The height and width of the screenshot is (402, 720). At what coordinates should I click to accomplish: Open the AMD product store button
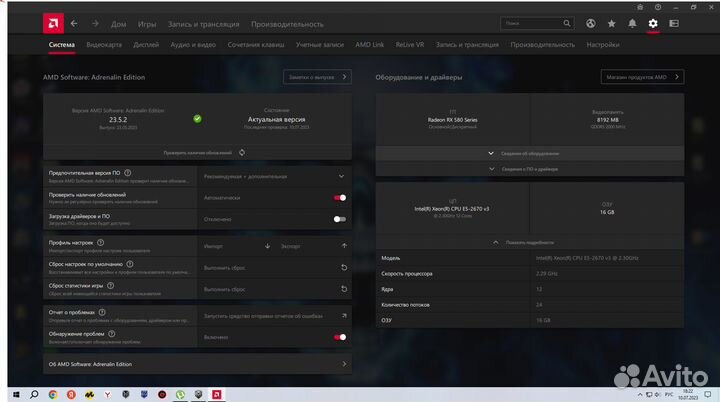[642, 77]
